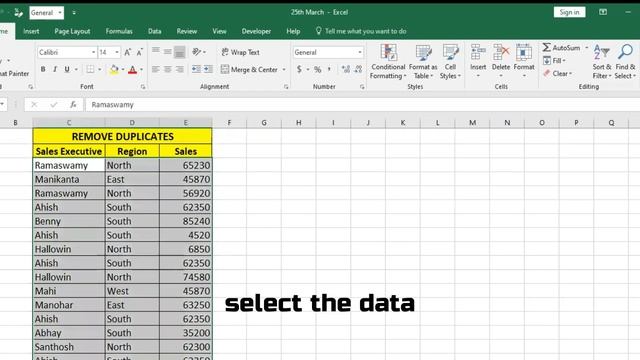Image resolution: width=640 pixels, height=360 pixels.
Task: Select column G header
Action: (x=264, y=122)
